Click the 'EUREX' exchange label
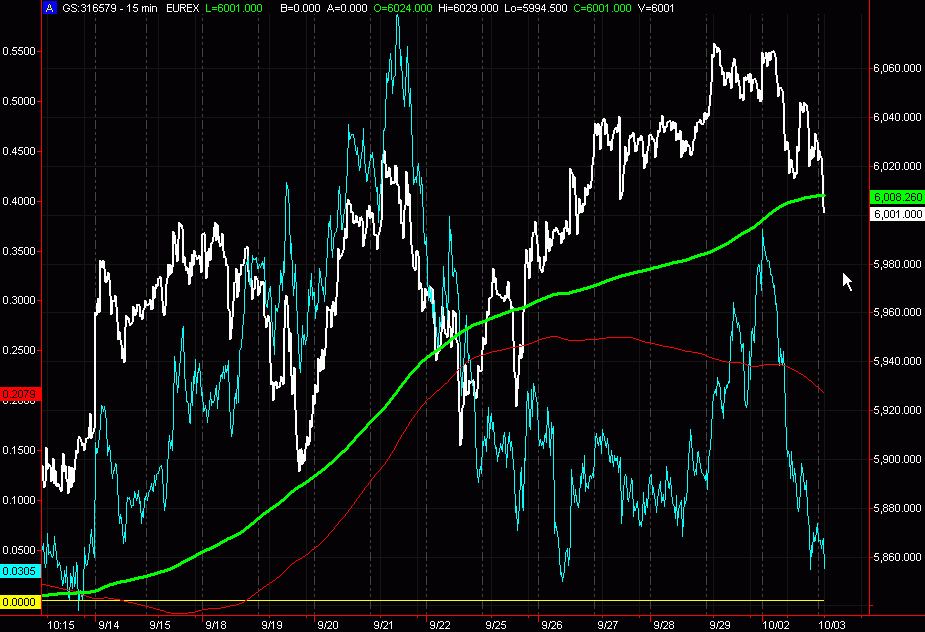This screenshot has width=925, height=632. point(182,8)
